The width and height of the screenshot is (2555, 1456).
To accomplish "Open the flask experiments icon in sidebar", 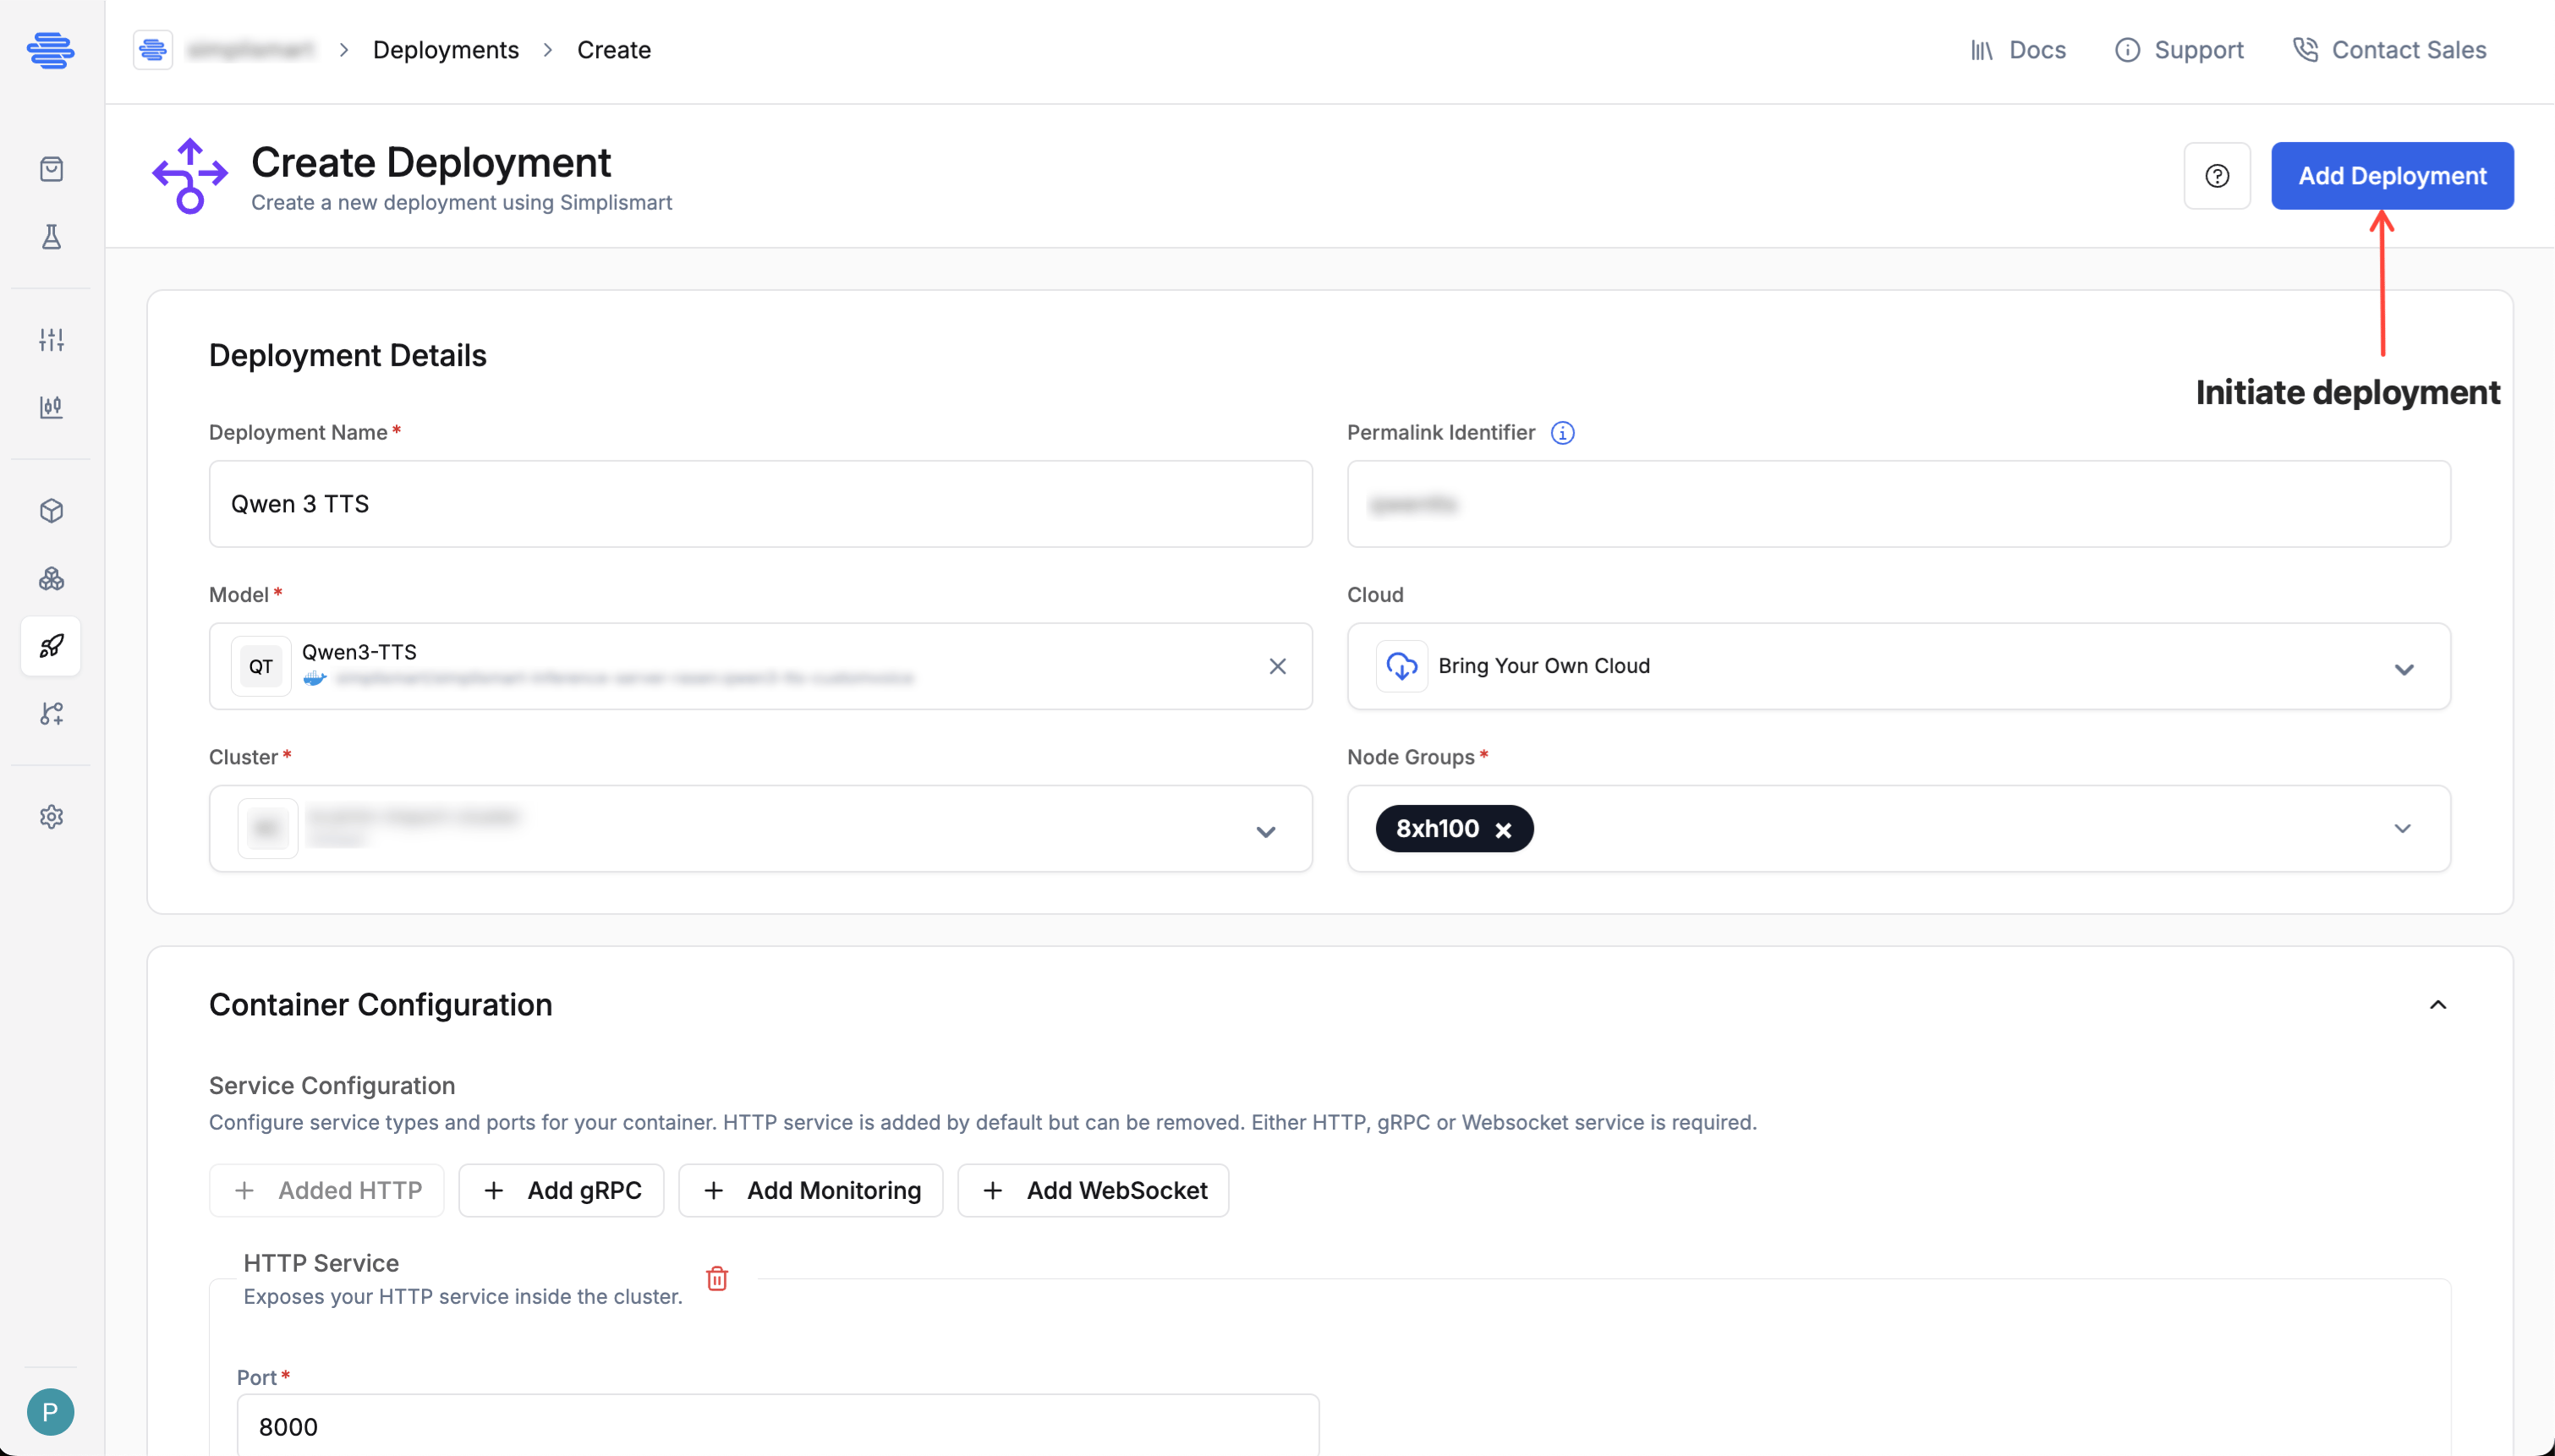I will point(51,236).
